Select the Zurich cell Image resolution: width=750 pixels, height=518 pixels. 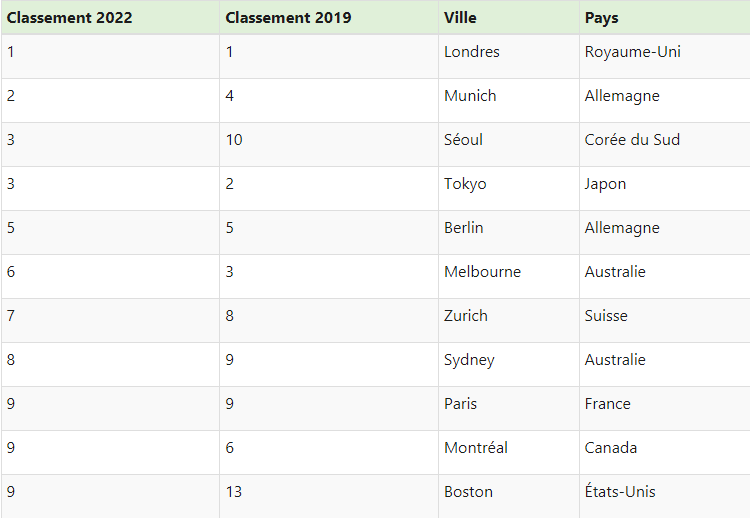508,320
